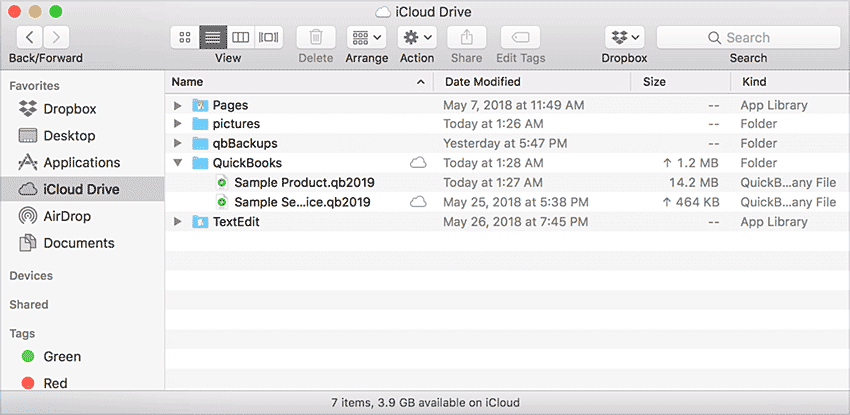This screenshot has height=415, width=850.
Task: Click the Delete trash toolbar icon
Action: 315,37
